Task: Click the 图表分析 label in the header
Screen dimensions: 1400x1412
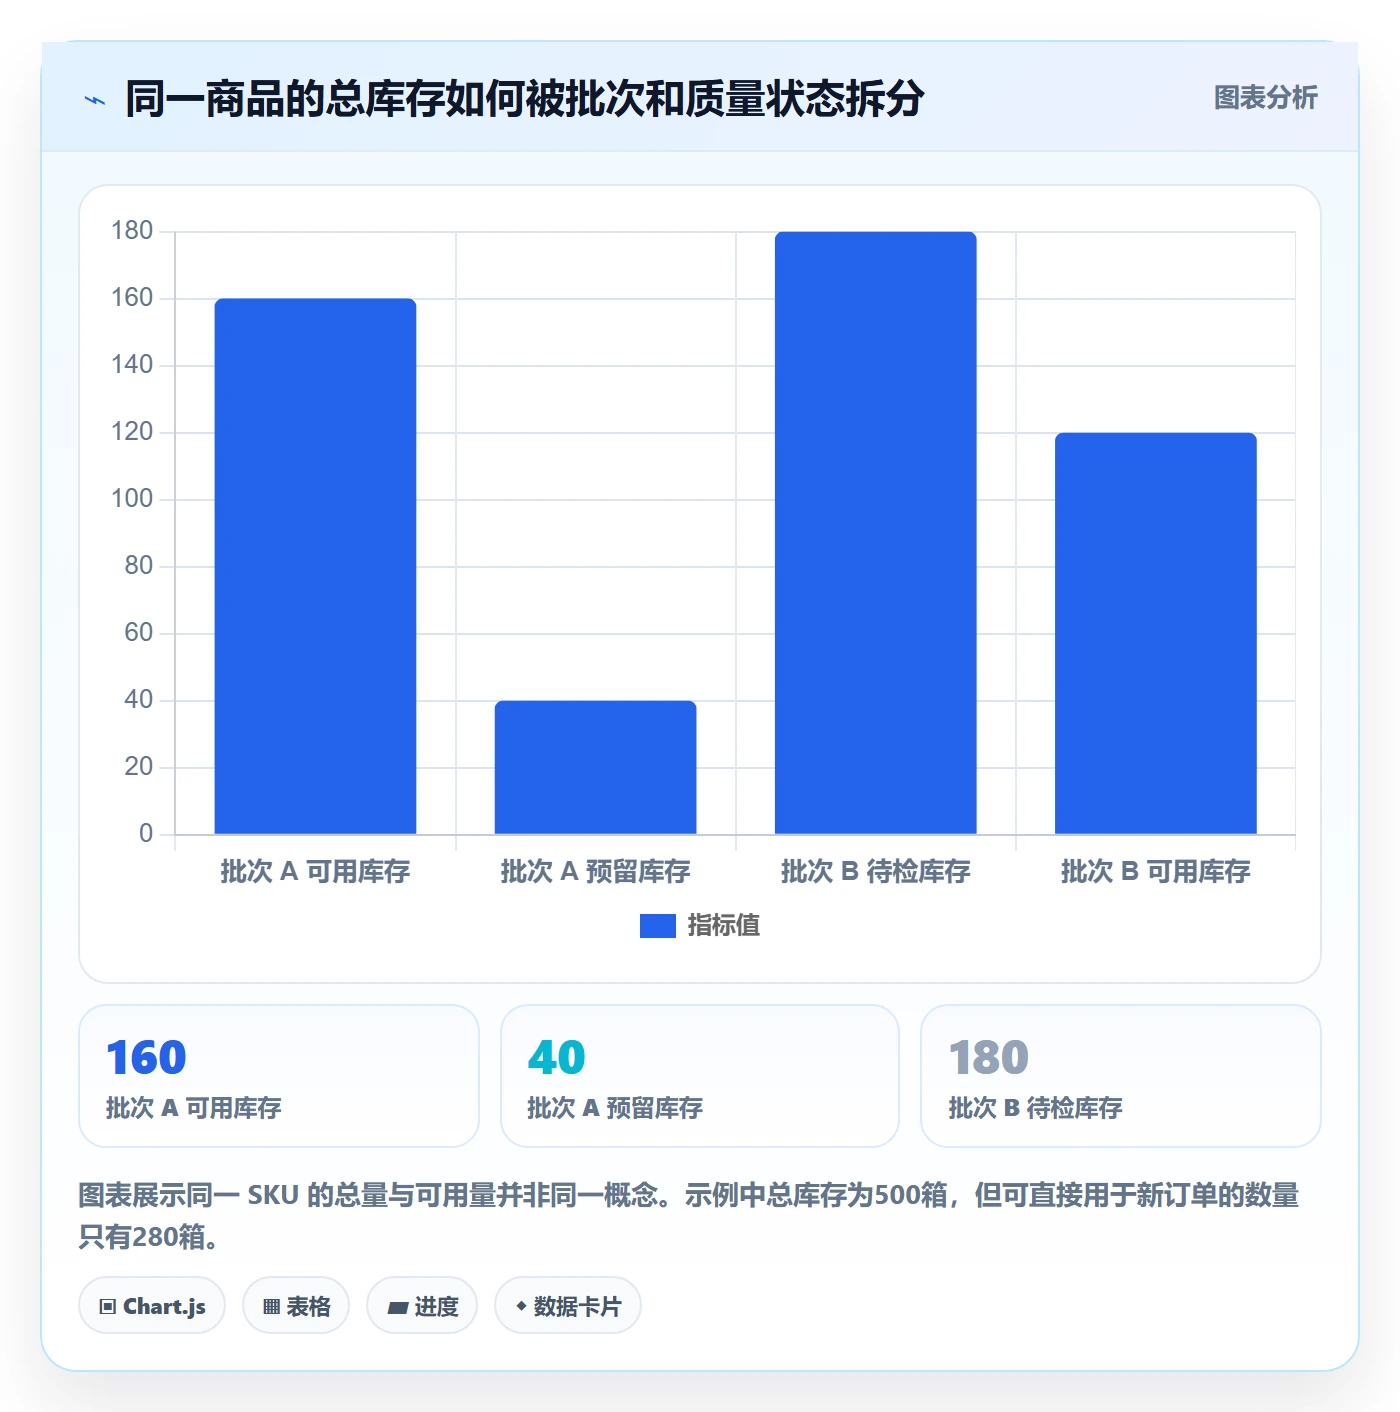Action: pos(1265,98)
